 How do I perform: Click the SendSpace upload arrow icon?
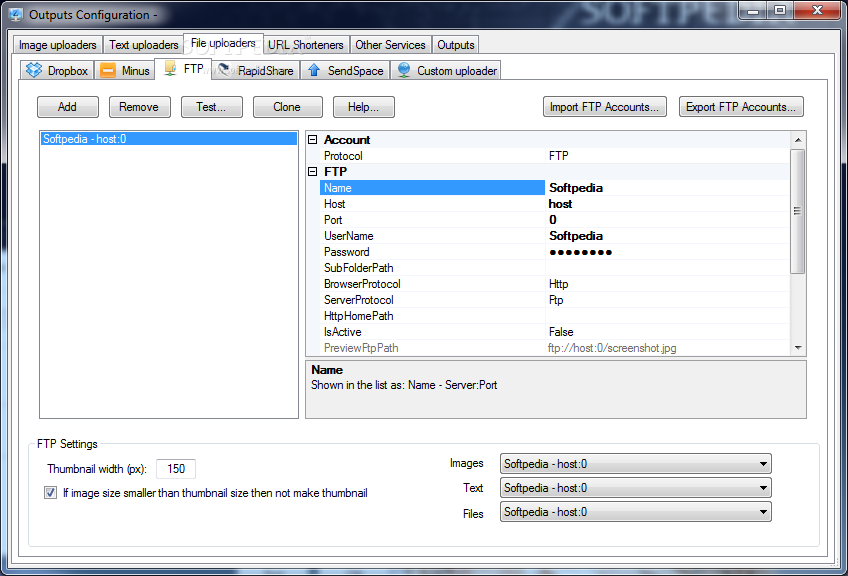[x=314, y=70]
